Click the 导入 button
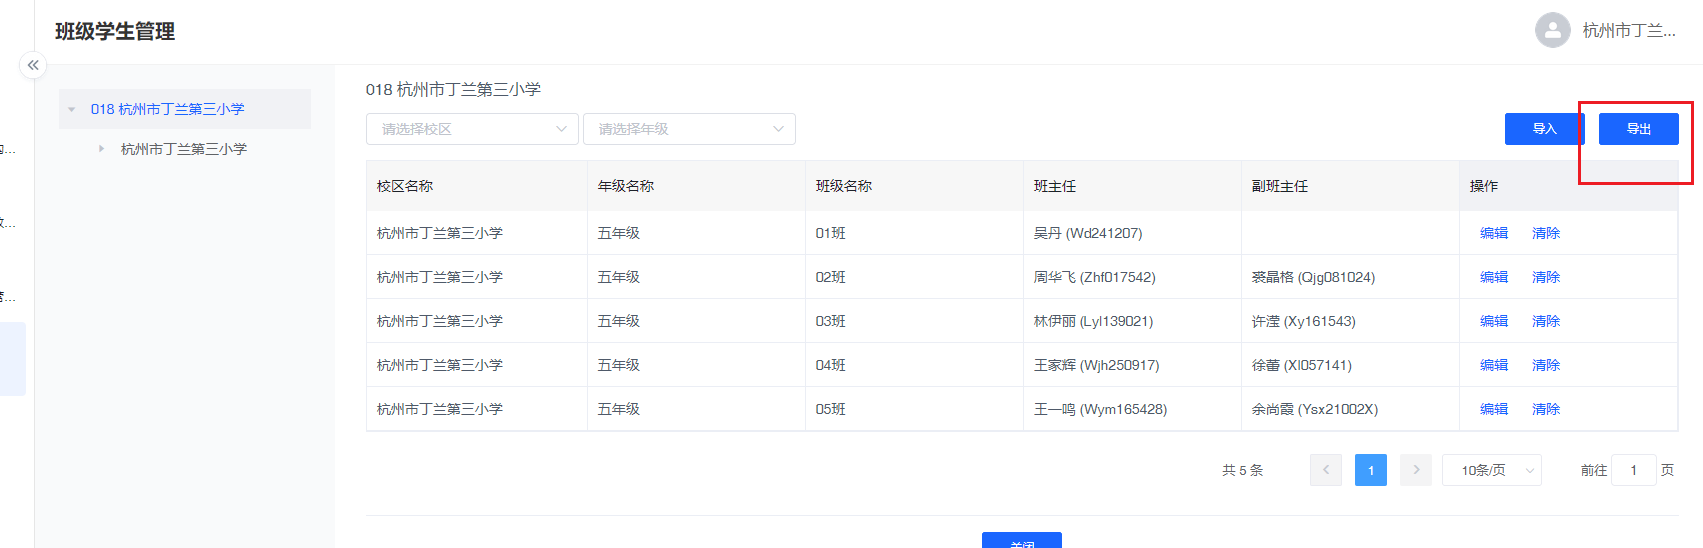This screenshot has height=548, width=1703. tap(1544, 129)
